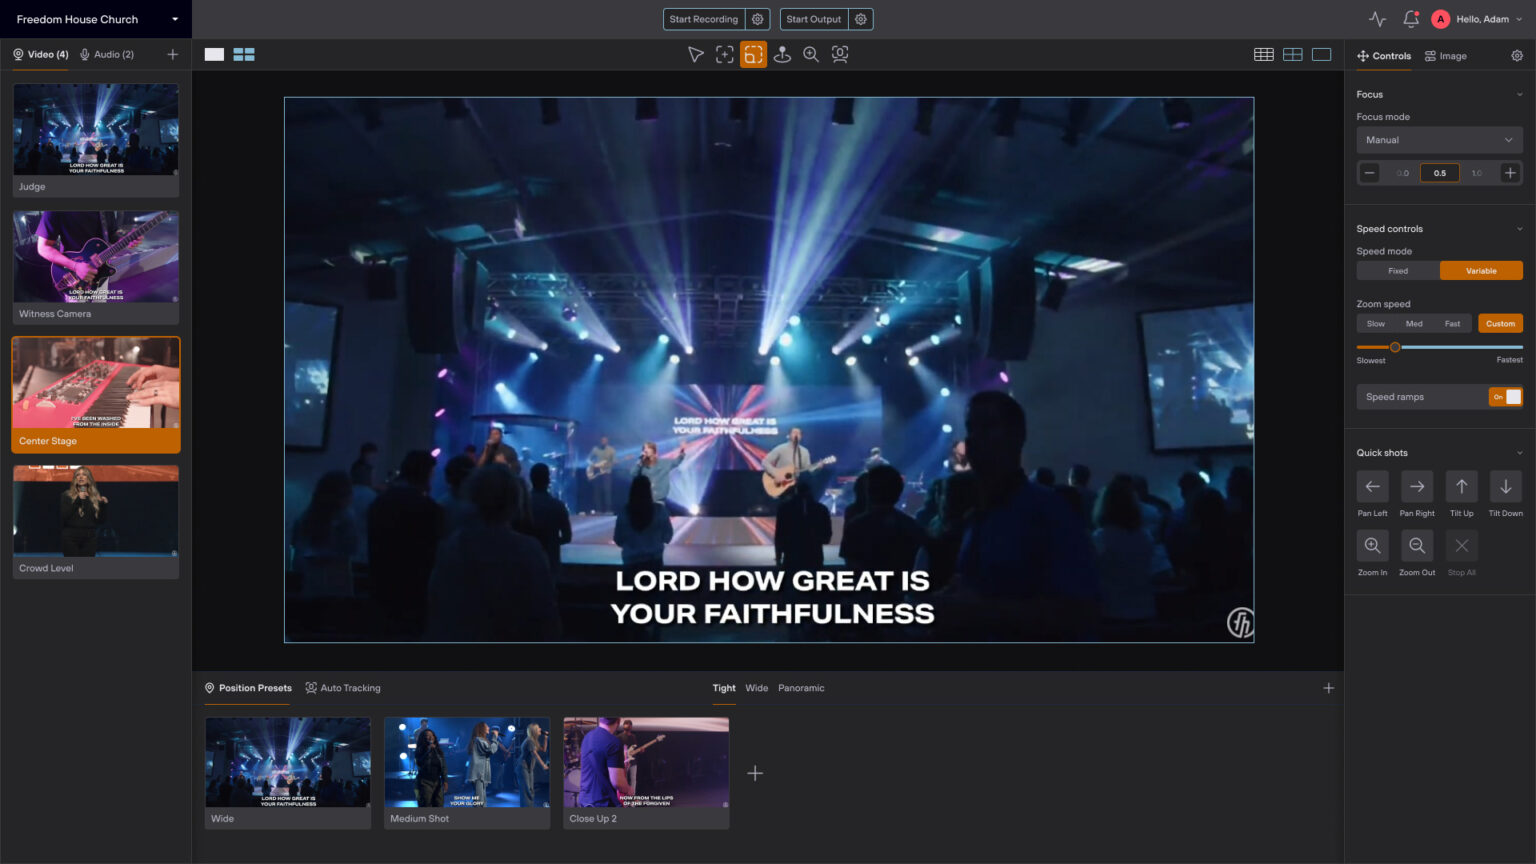1536x864 pixels.
Task: Click the joystick control icon
Action: point(782,55)
